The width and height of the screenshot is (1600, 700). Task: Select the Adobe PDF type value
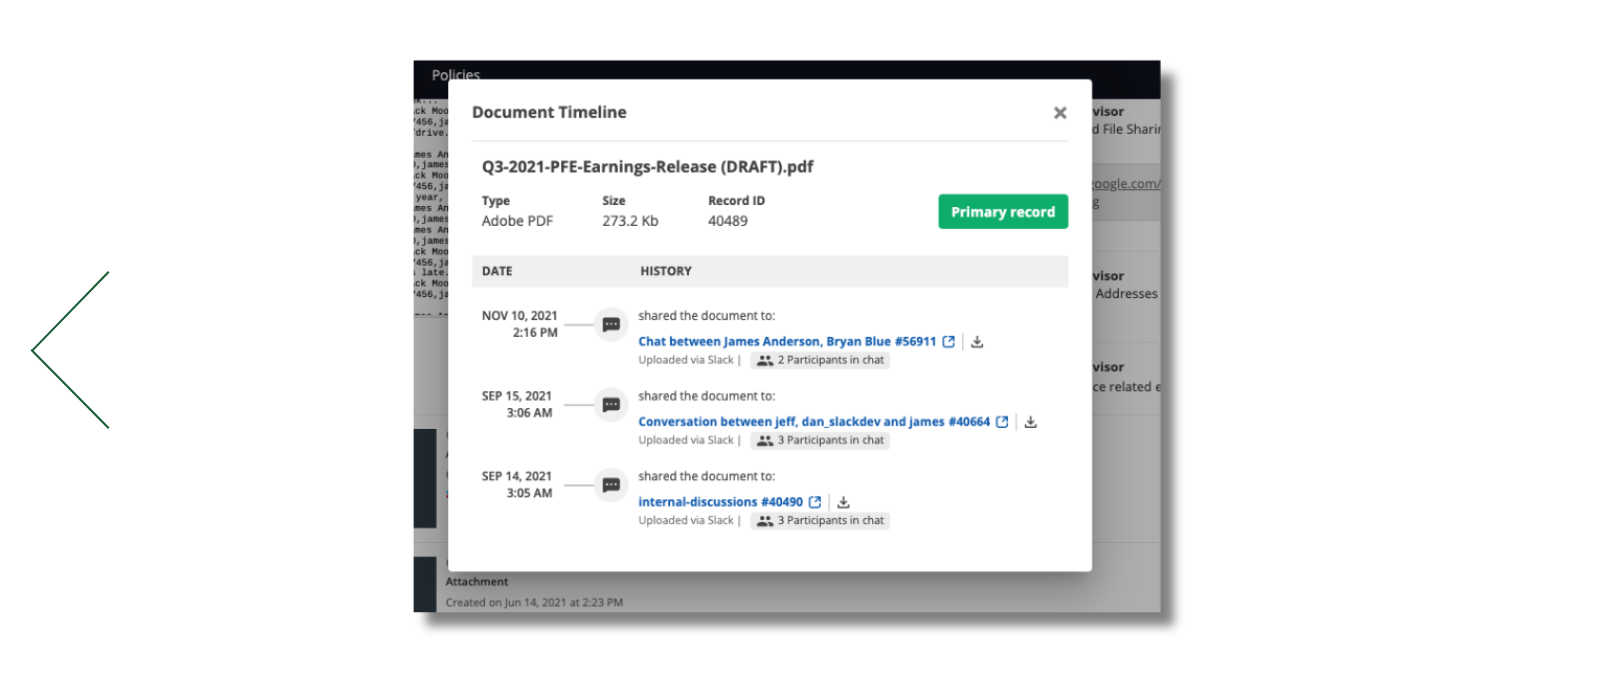click(517, 221)
